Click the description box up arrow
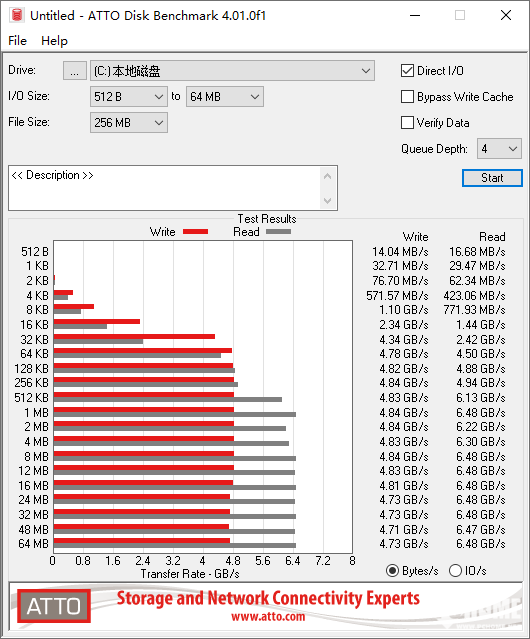Image resolution: width=530 pixels, height=639 pixels. [327, 176]
